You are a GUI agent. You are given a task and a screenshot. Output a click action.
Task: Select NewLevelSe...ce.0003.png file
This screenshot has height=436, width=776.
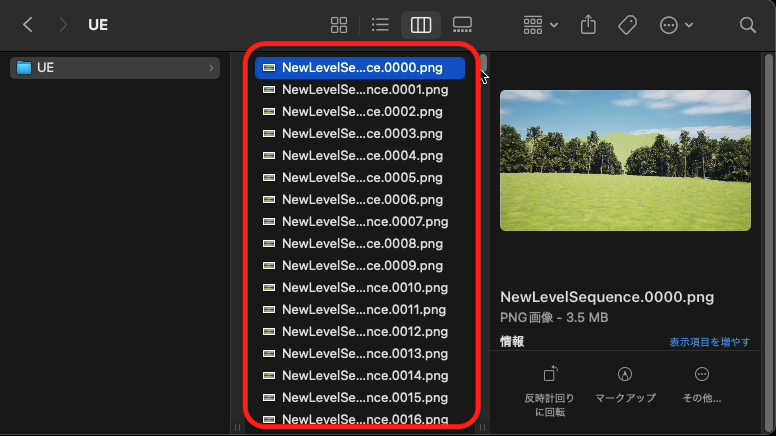pyautogui.click(x=360, y=134)
